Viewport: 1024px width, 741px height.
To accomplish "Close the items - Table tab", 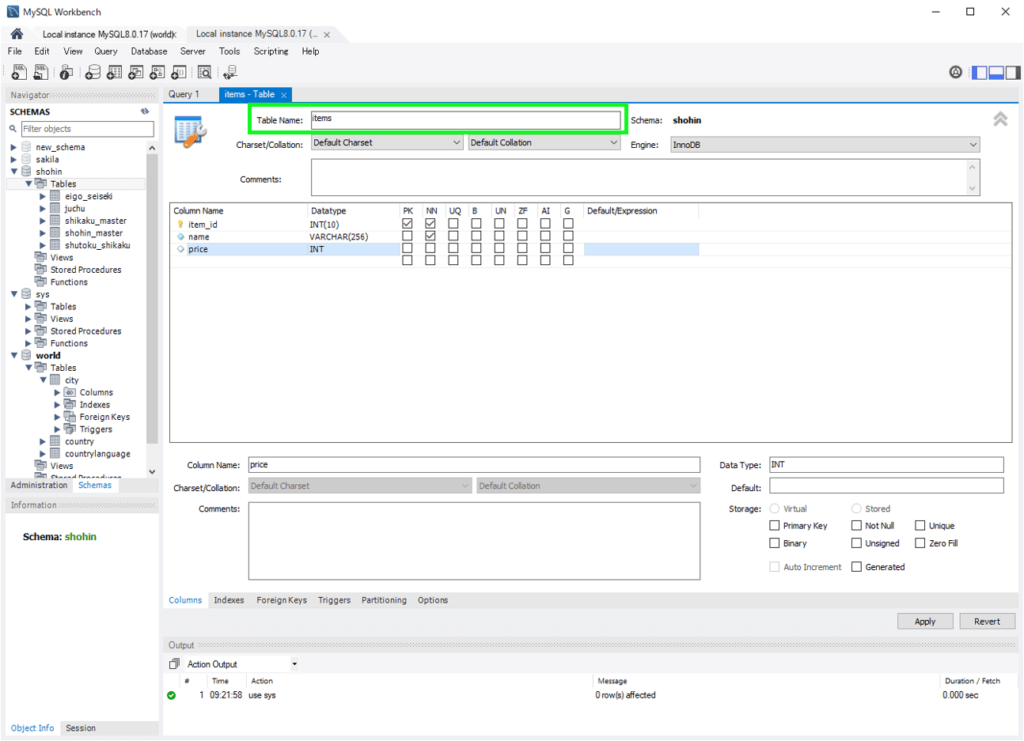I will point(284,95).
